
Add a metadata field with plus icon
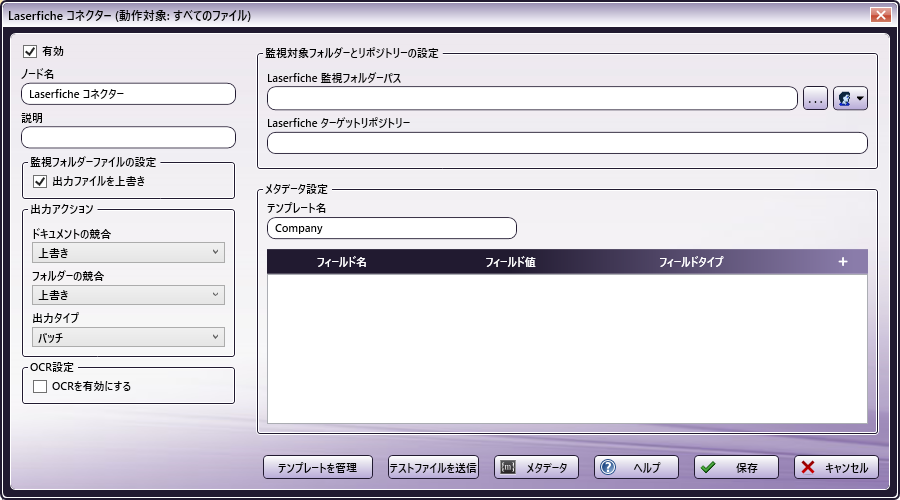coord(843,262)
